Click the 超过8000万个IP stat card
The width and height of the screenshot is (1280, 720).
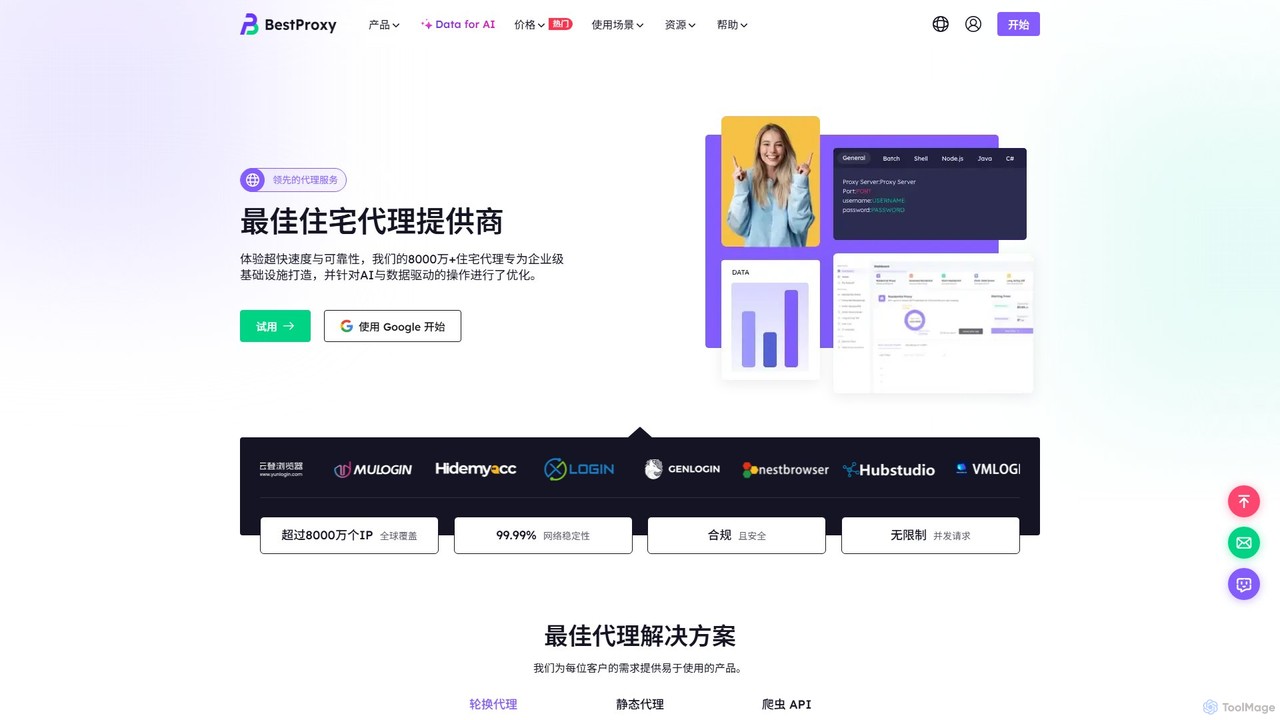(x=349, y=535)
